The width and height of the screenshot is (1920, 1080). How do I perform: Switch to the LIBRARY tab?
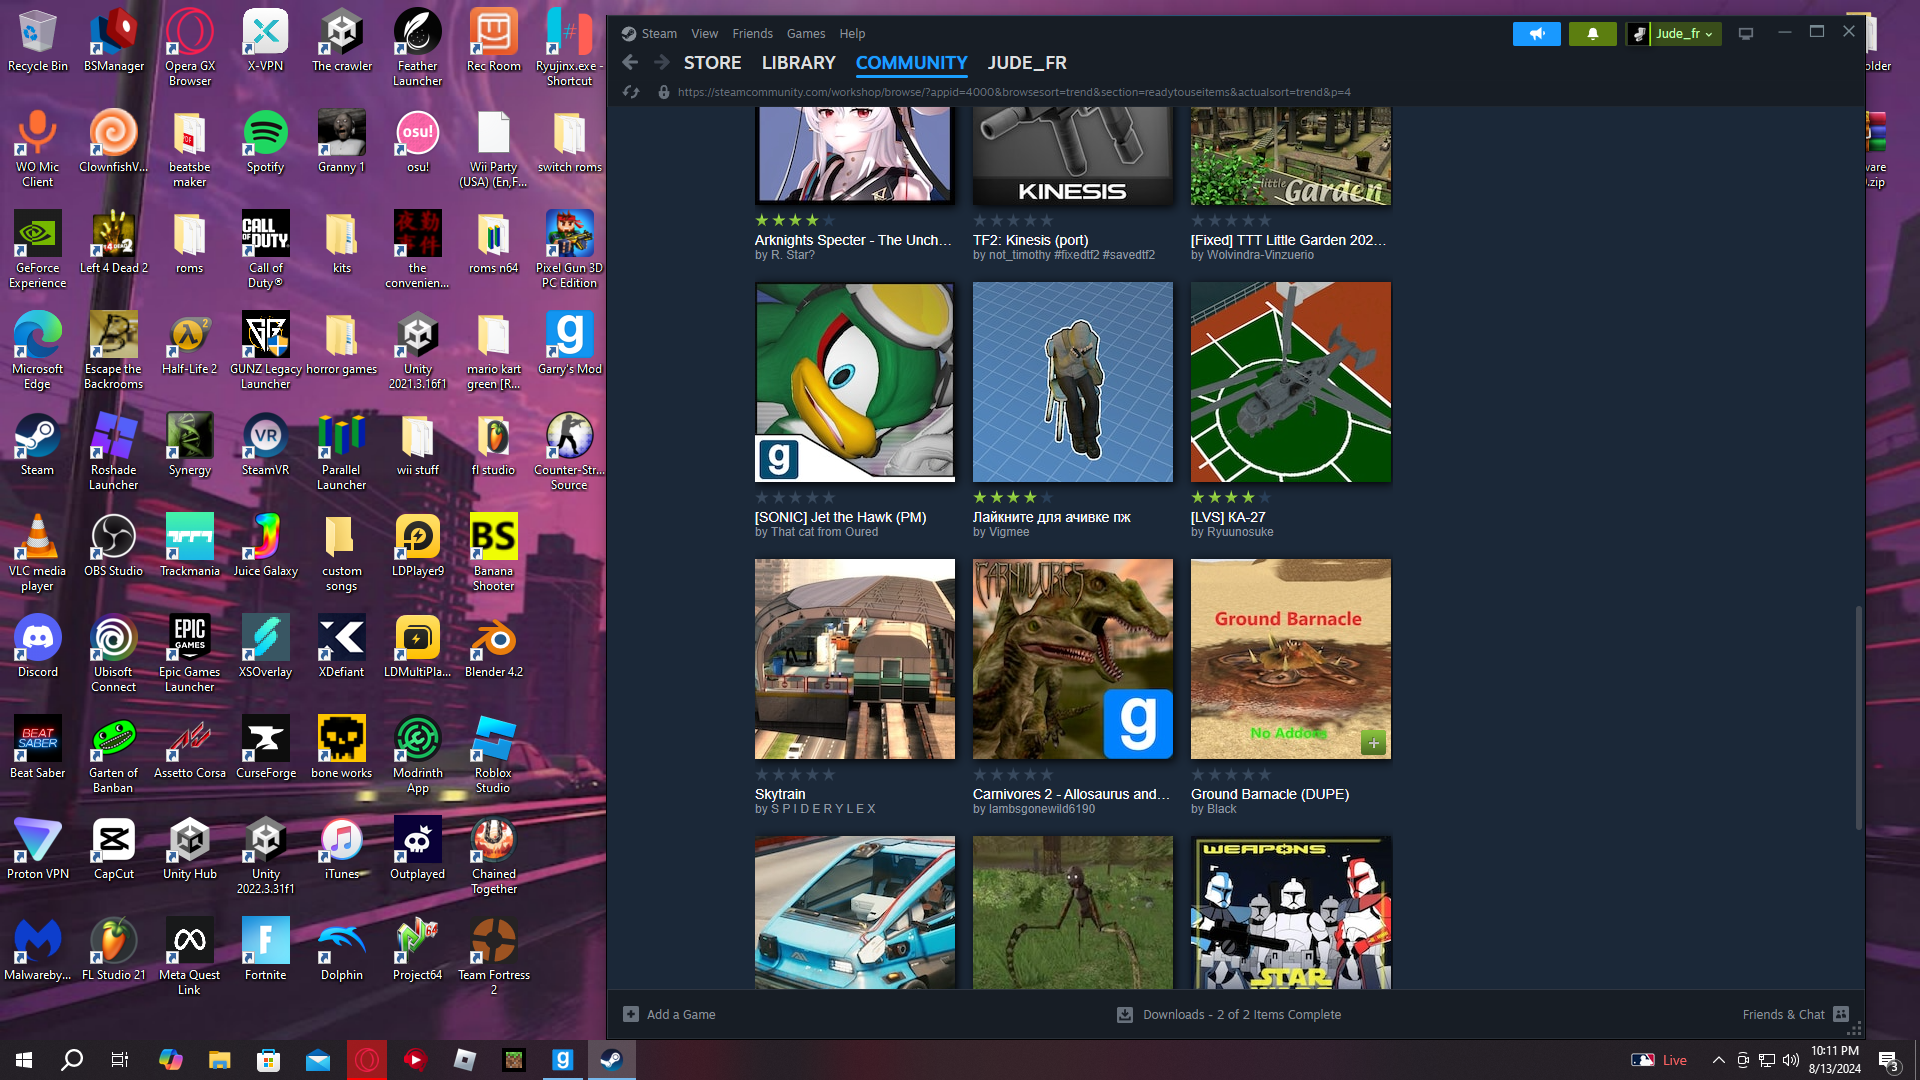(x=798, y=63)
